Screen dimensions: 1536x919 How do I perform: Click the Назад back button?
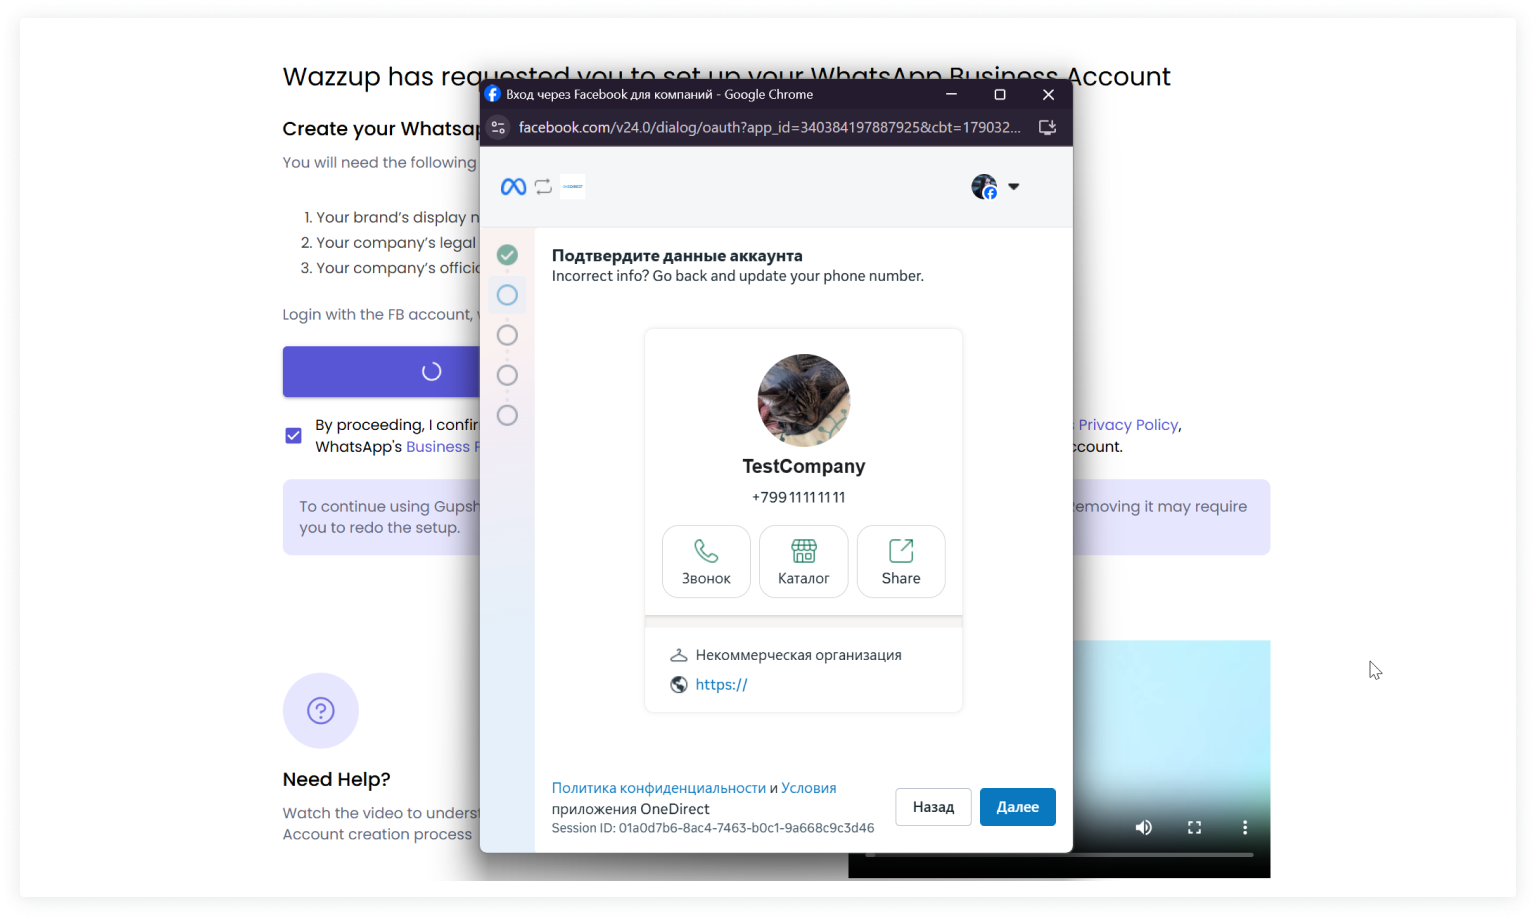[x=933, y=807]
